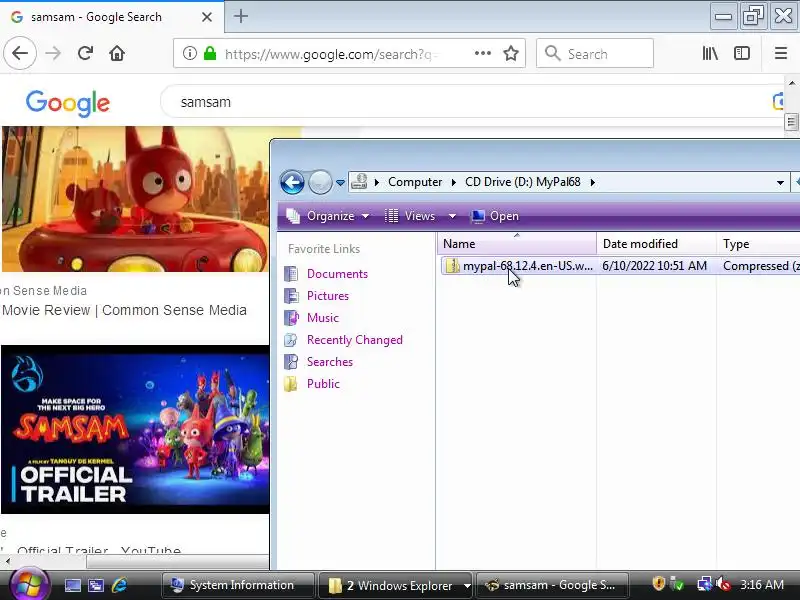Click the Windows Start orb
This screenshot has width=800, height=600.
click(29, 585)
